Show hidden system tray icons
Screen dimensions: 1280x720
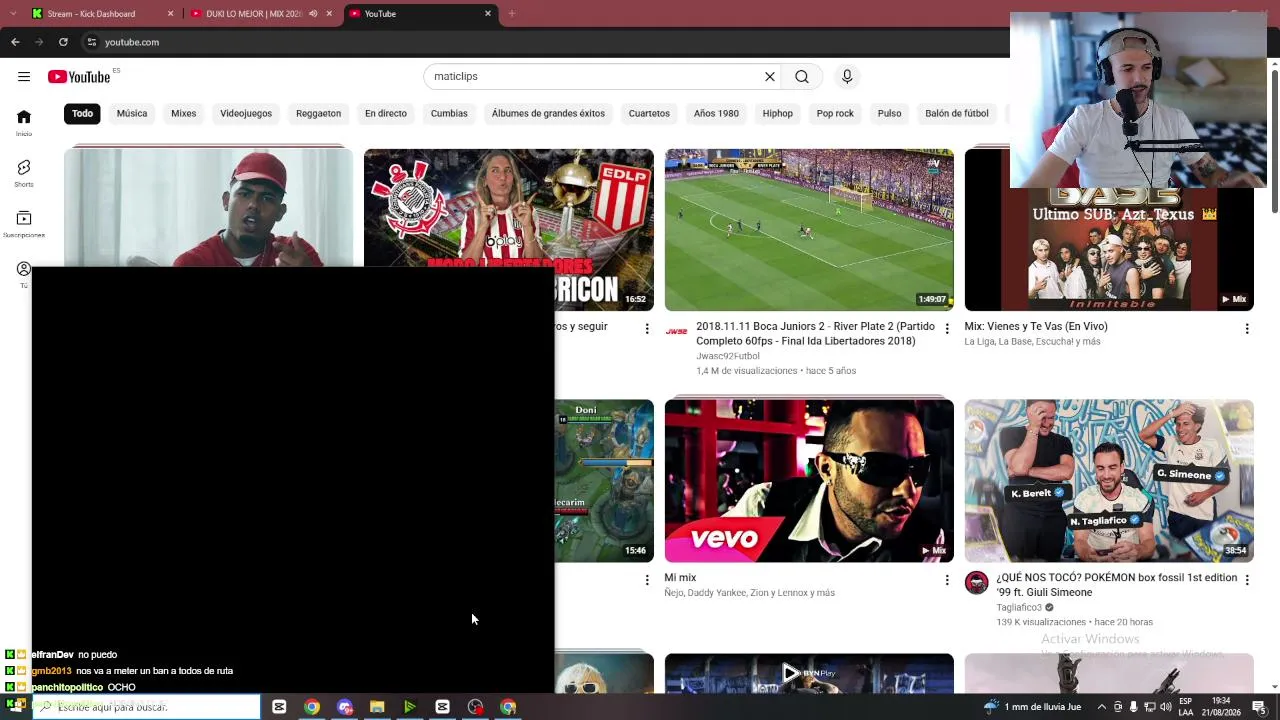[x=1102, y=707]
